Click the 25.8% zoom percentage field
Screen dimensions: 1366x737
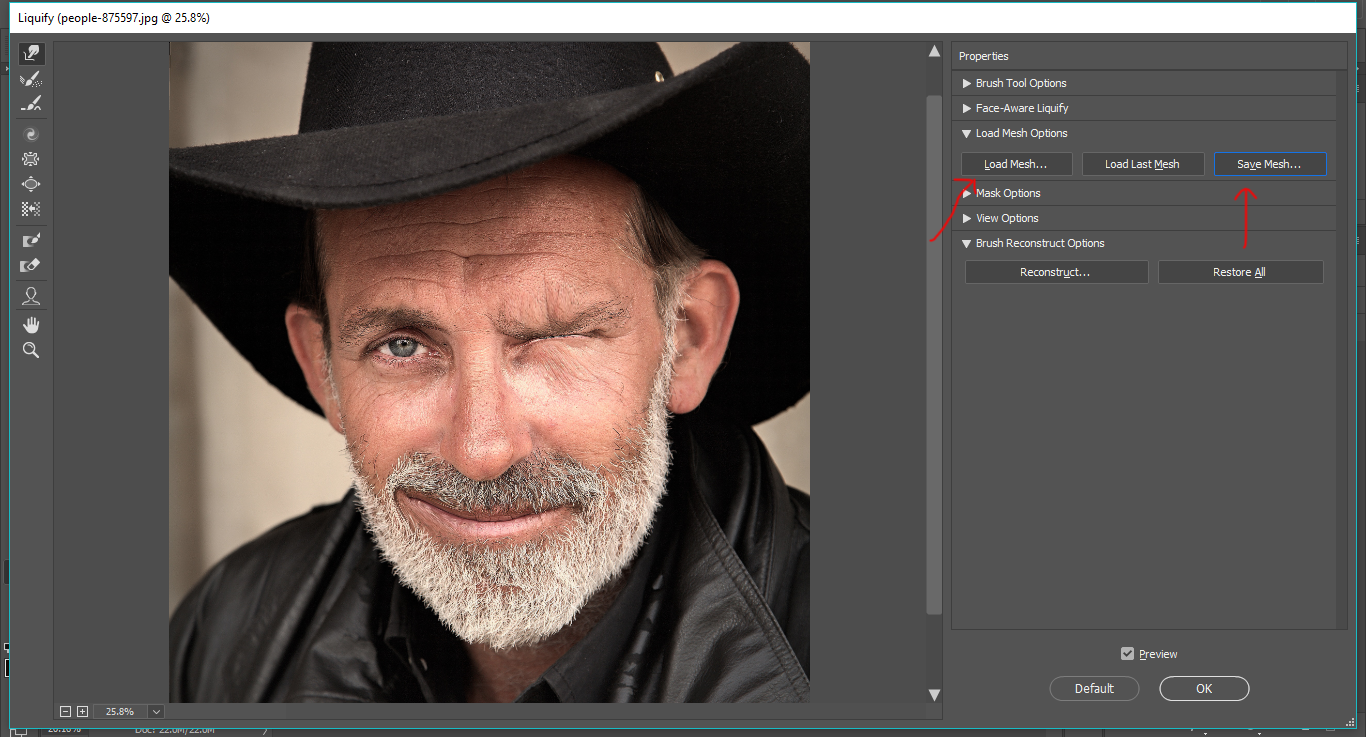click(x=120, y=711)
